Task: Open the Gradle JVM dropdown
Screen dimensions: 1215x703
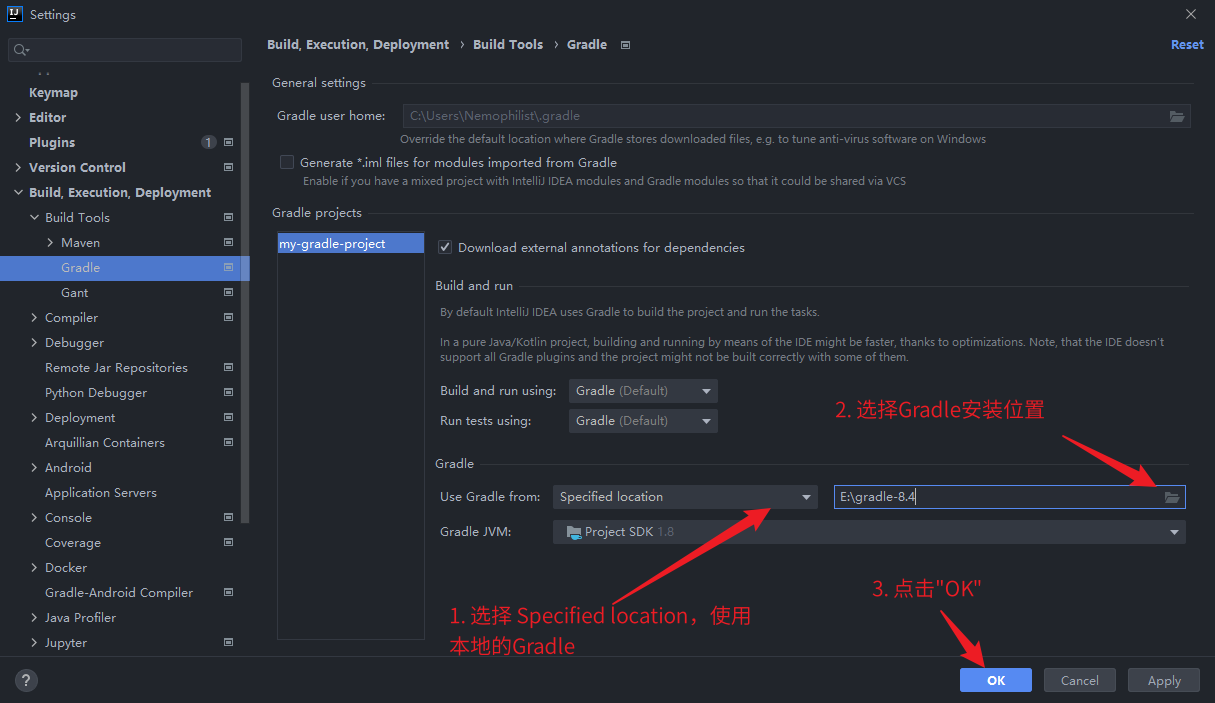Action: click(x=868, y=532)
